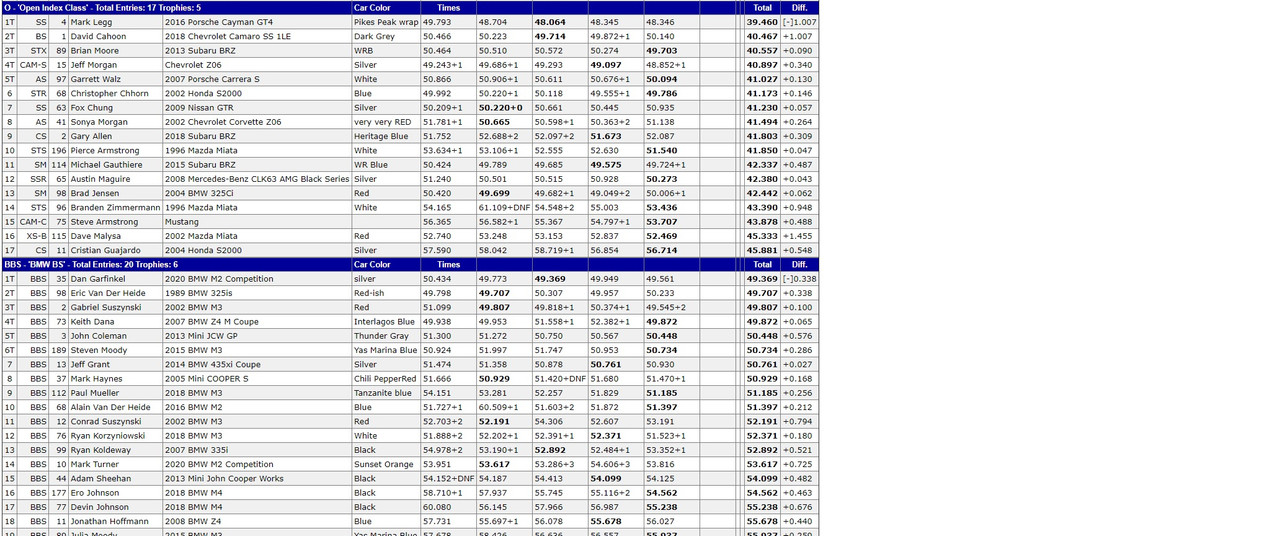Viewport: 1280px width, 536px height.
Task: Select total time 40.467
Action: click(762, 36)
